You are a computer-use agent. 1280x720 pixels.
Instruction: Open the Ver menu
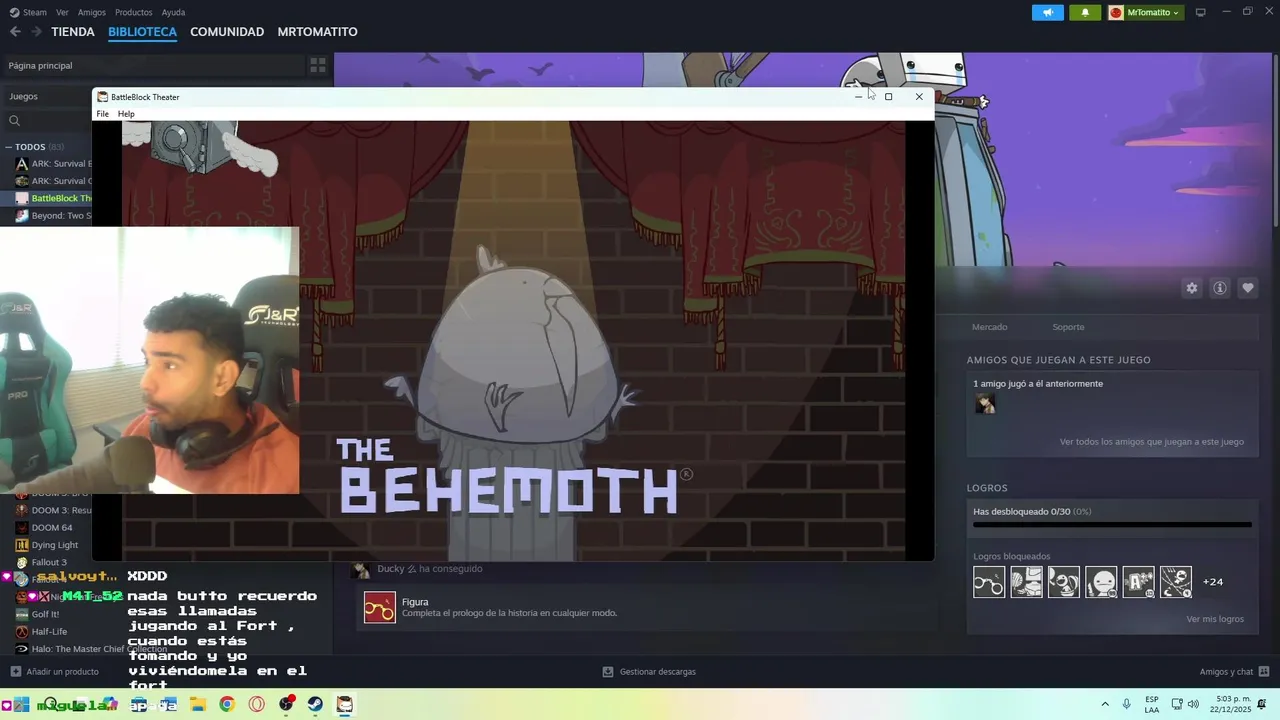pyautogui.click(x=63, y=12)
